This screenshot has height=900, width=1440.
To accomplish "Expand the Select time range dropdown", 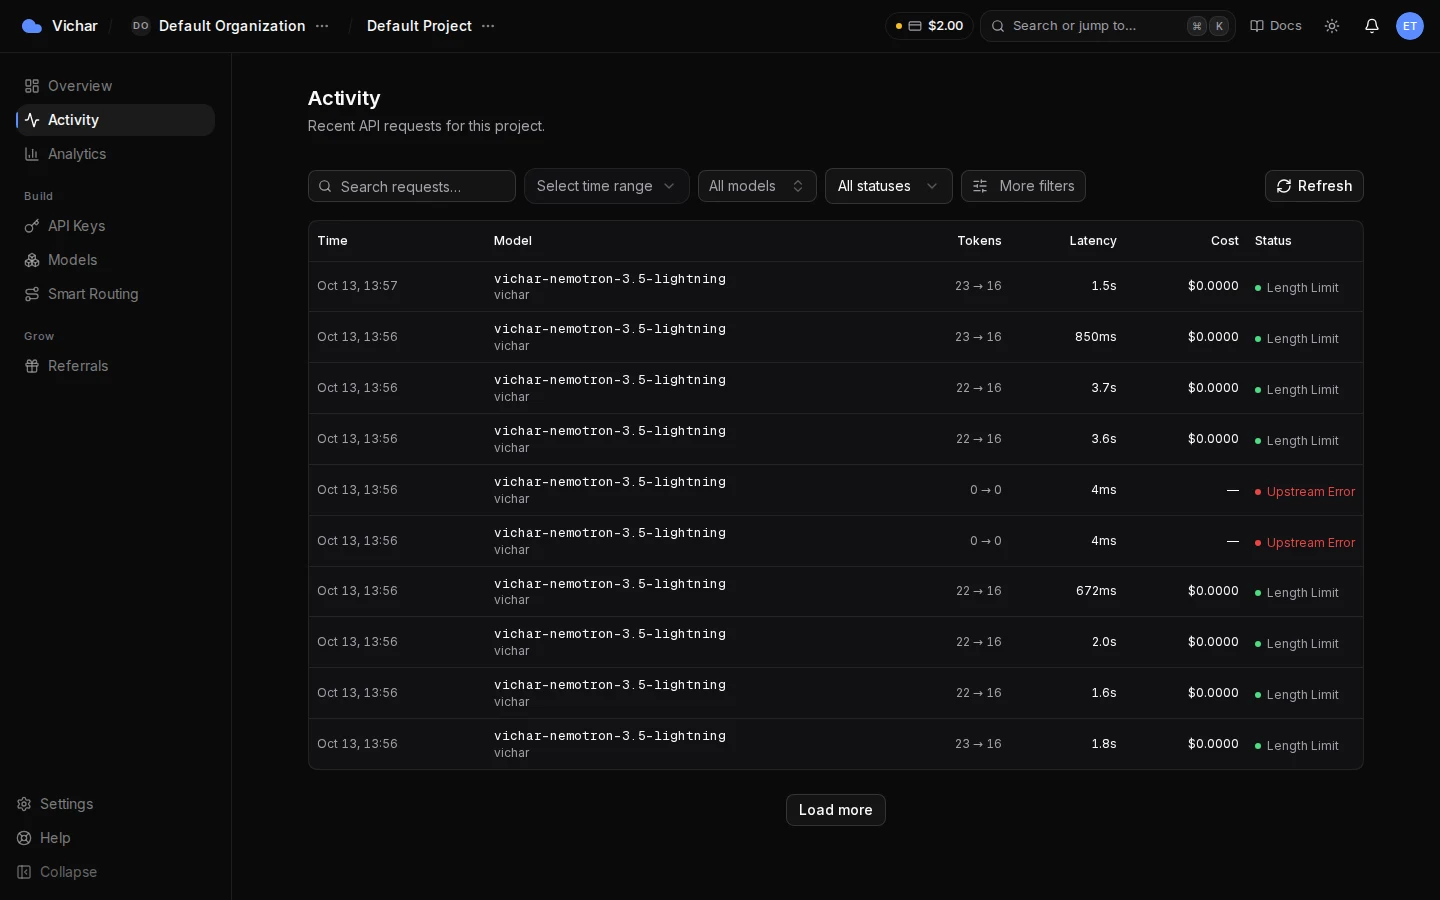I will click(x=607, y=186).
